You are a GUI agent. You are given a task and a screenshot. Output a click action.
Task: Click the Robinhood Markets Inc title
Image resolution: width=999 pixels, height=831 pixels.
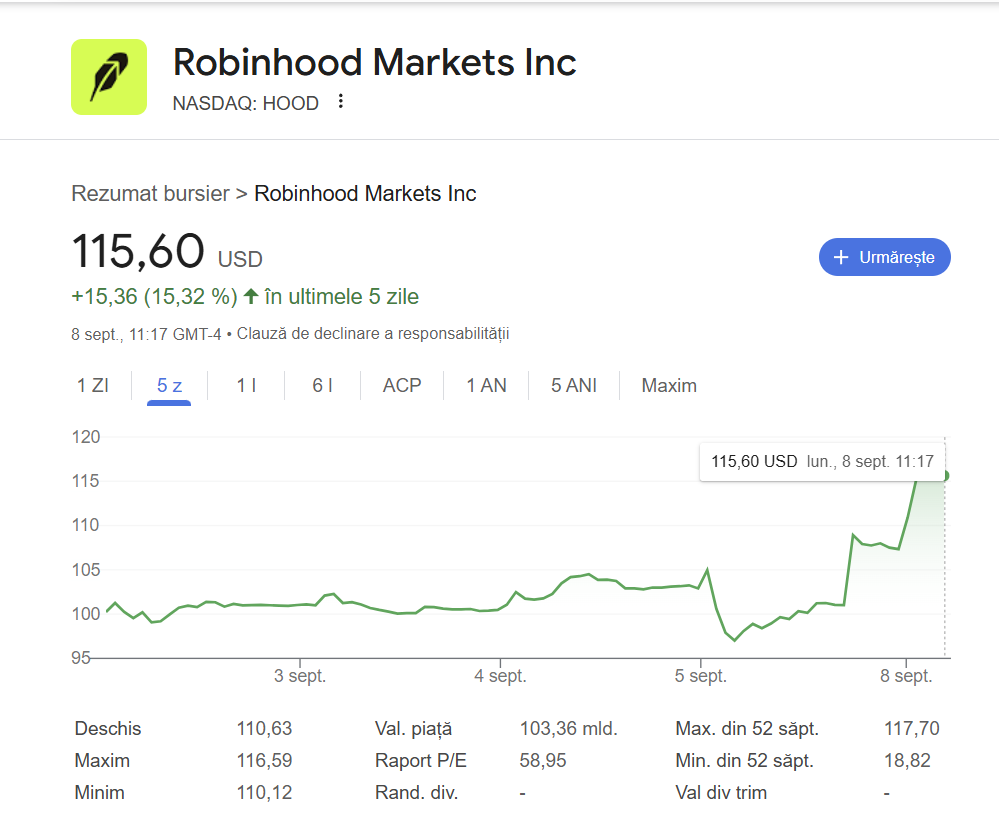pyautogui.click(x=375, y=62)
